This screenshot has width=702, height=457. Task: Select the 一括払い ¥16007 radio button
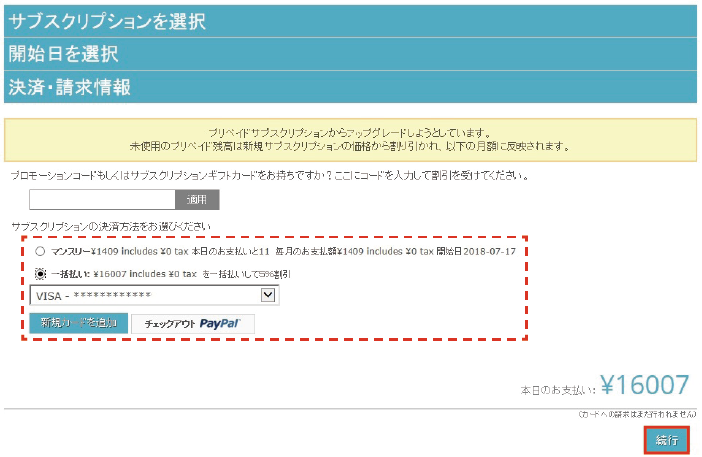pyautogui.click(x=40, y=273)
